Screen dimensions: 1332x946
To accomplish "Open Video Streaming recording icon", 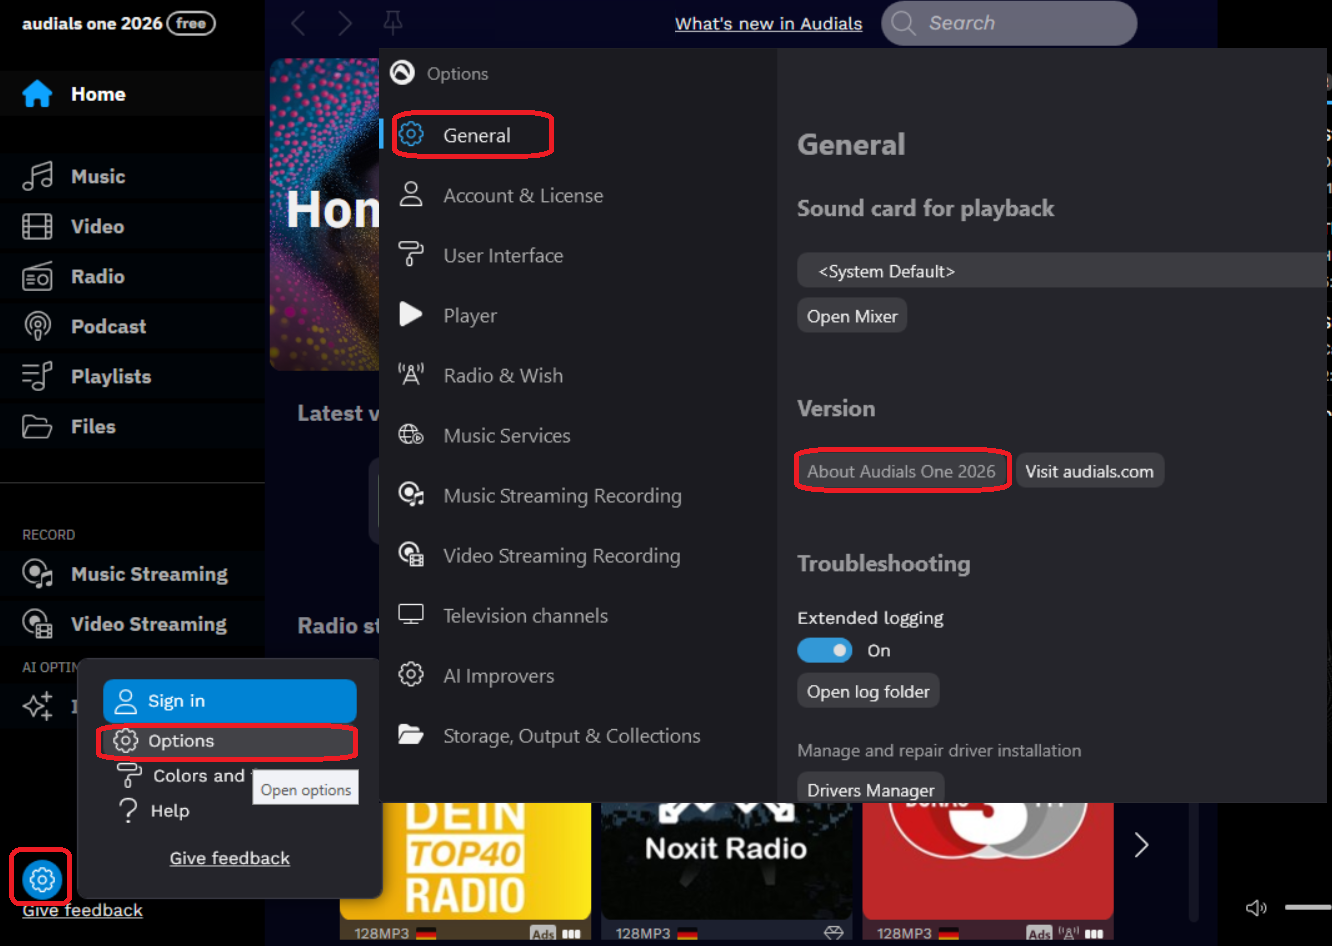I will [37, 624].
